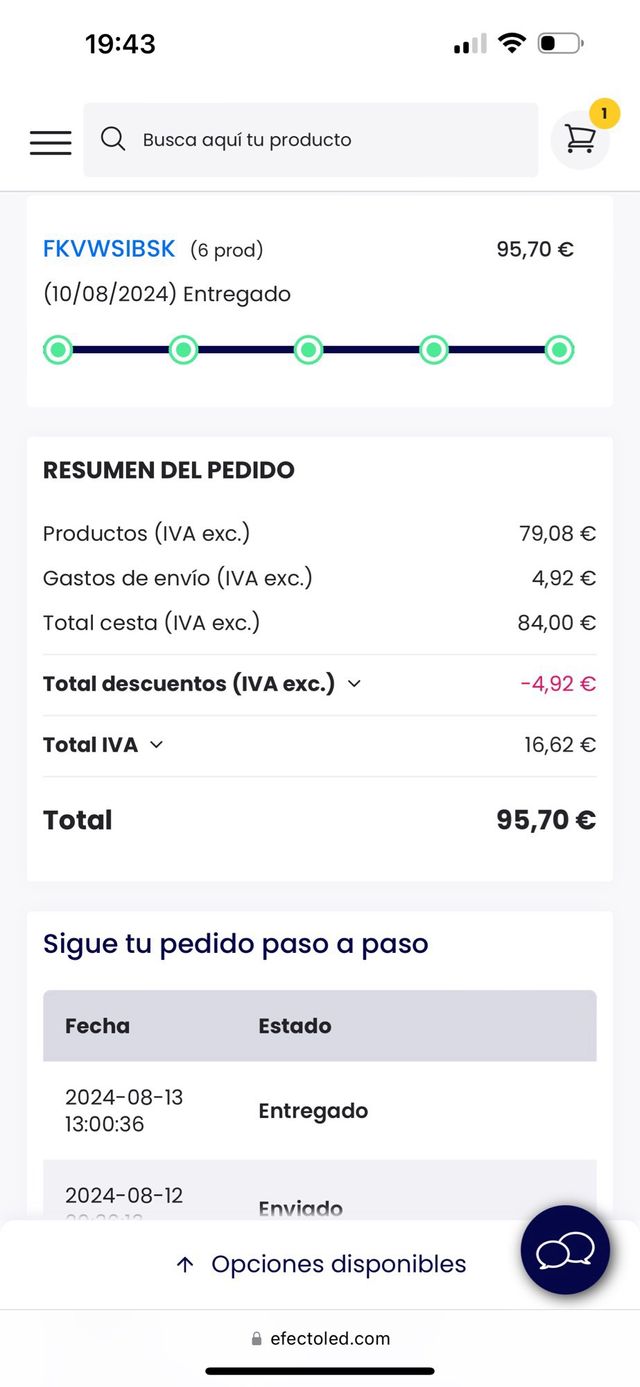Tap the up arrow beside Opciones disponibles

pyautogui.click(x=185, y=1265)
